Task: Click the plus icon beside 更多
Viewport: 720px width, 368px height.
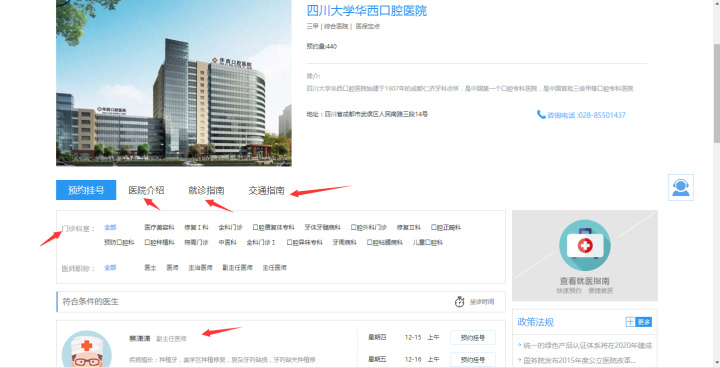Action: click(630, 322)
